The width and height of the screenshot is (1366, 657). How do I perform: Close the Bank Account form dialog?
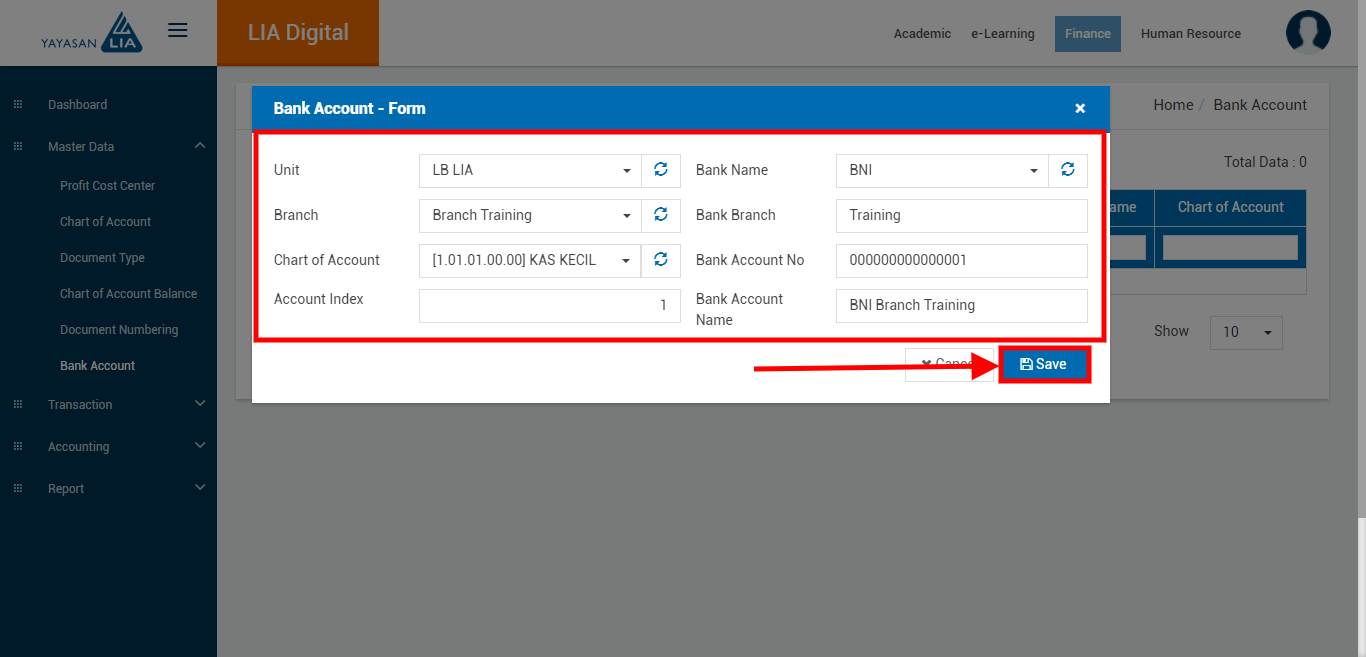click(1080, 108)
